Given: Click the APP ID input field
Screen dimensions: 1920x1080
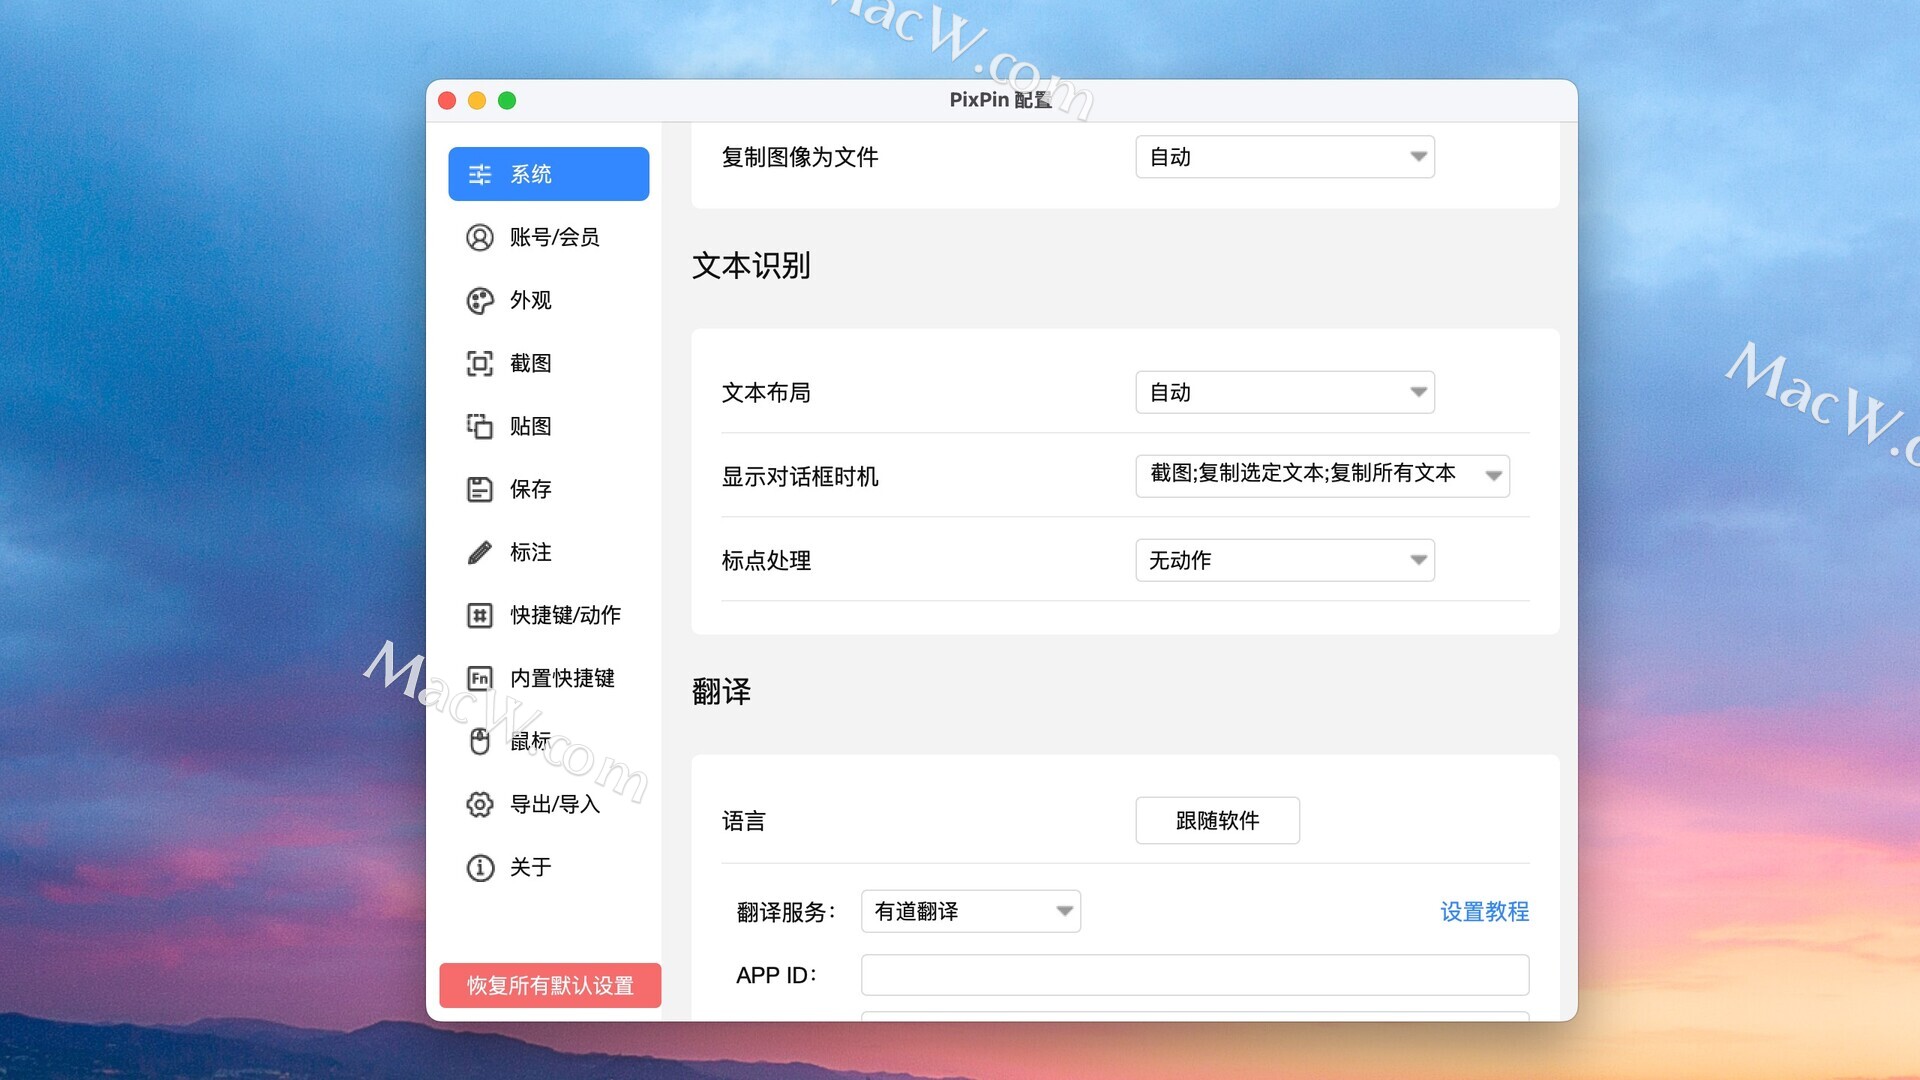Looking at the screenshot, I should tap(1194, 975).
